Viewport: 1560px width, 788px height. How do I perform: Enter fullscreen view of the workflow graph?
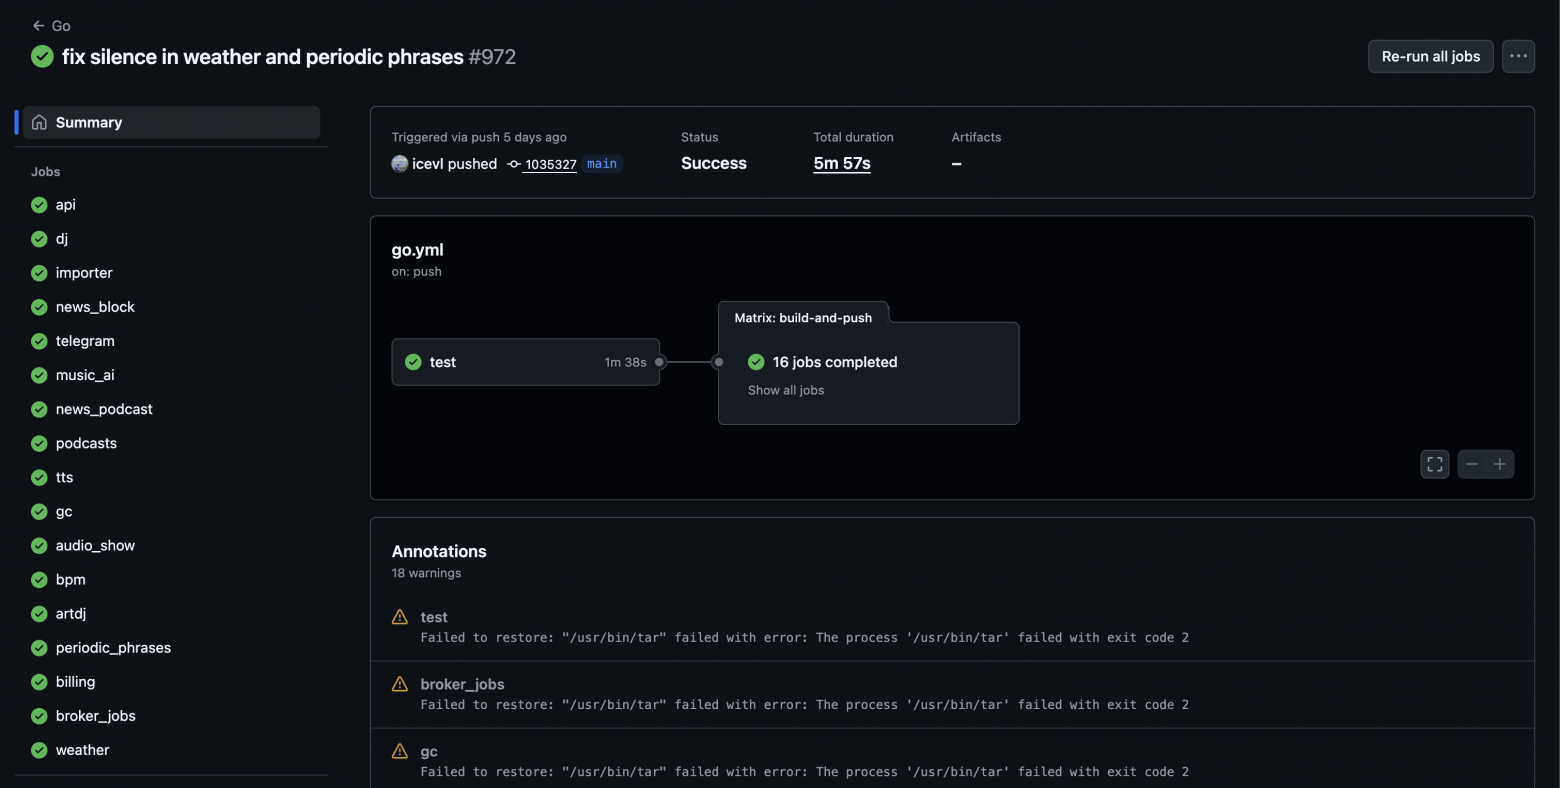(1434, 463)
